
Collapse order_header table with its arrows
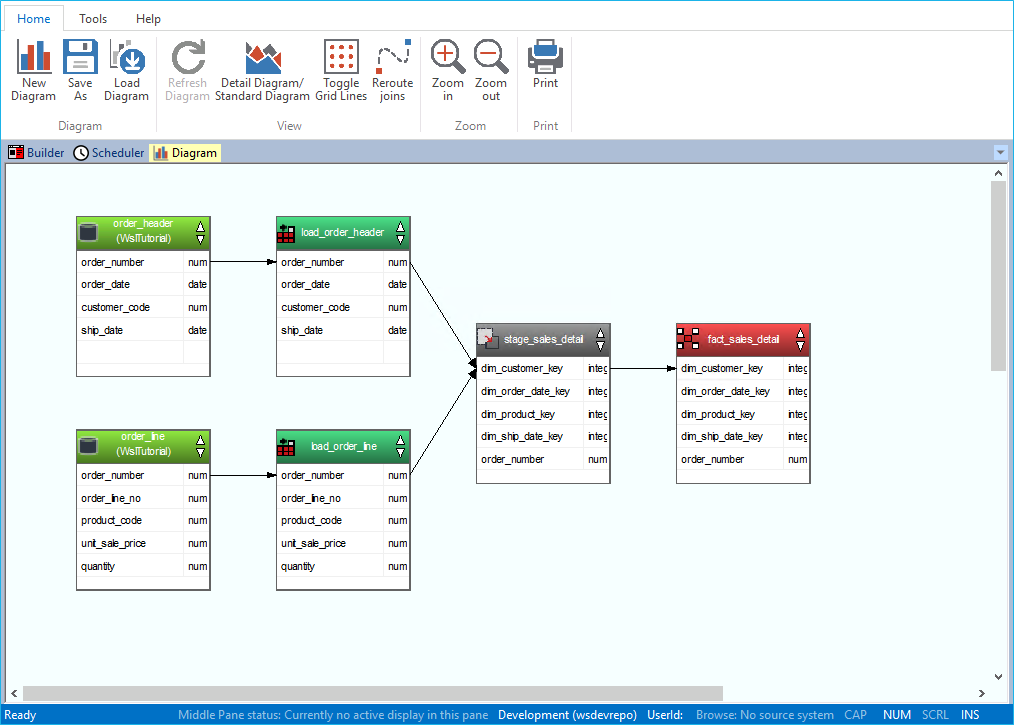pyautogui.click(x=200, y=232)
